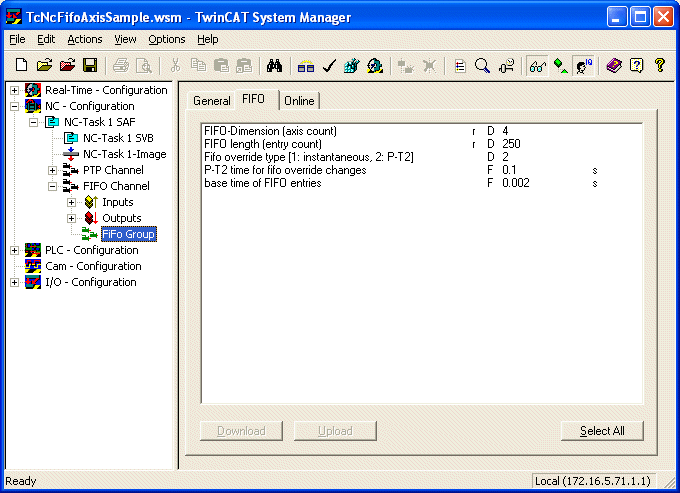The width and height of the screenshot is (680, 493).
Task: Expand the Real-Time - Configuration node
Action: tap(14, 90)
